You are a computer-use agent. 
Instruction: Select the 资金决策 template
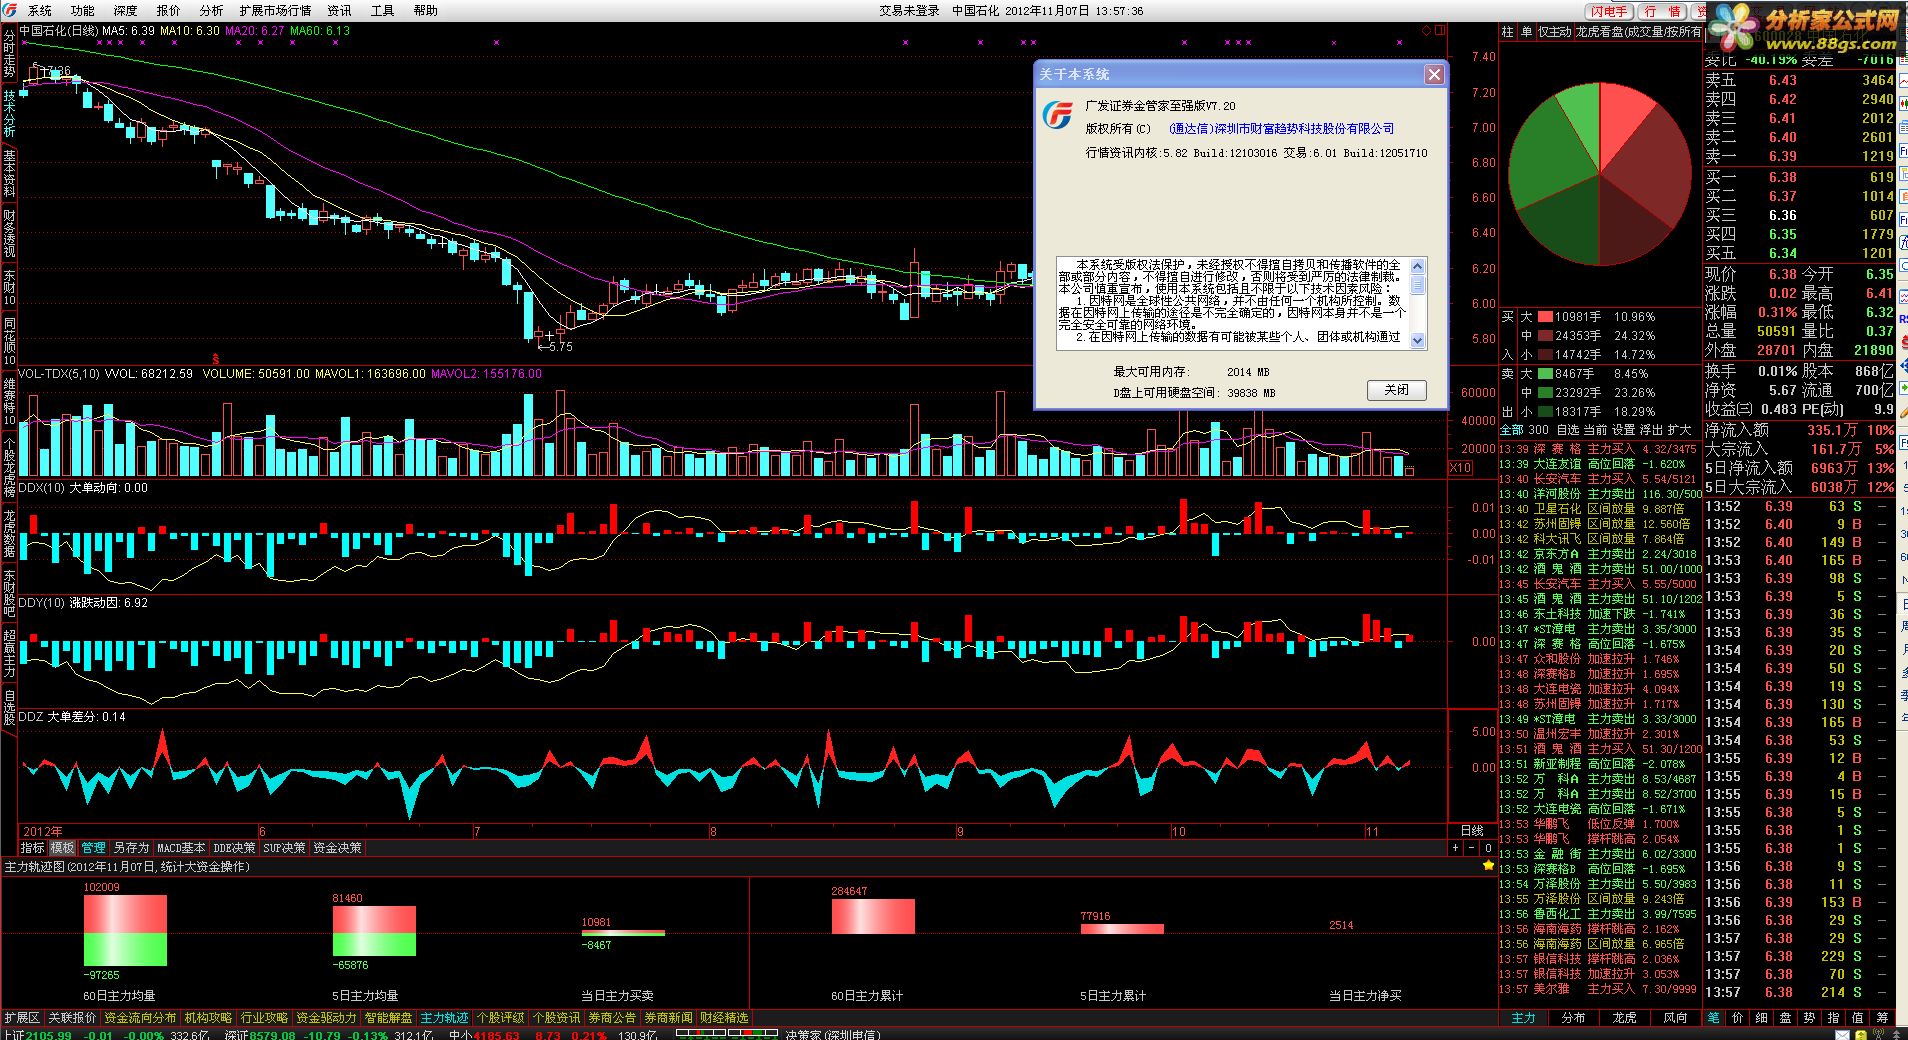[337, 848]
